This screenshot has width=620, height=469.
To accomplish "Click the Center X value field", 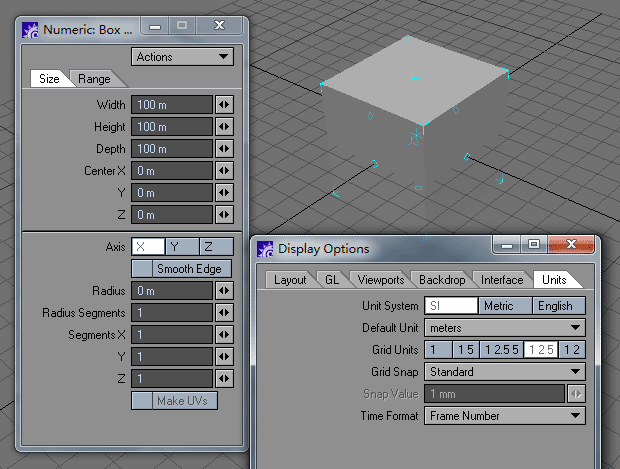I will pyautogui.click(x=172, y=171).
